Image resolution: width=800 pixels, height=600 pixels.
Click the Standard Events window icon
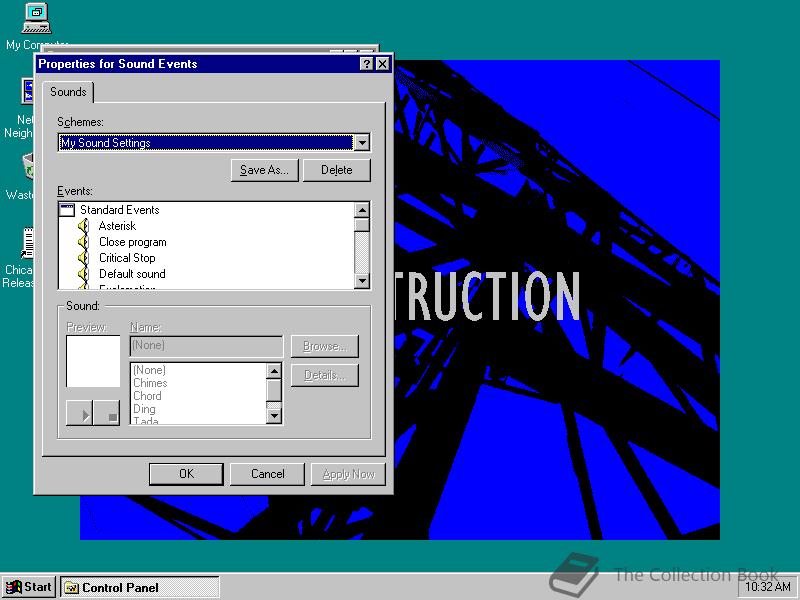point(67,210)
